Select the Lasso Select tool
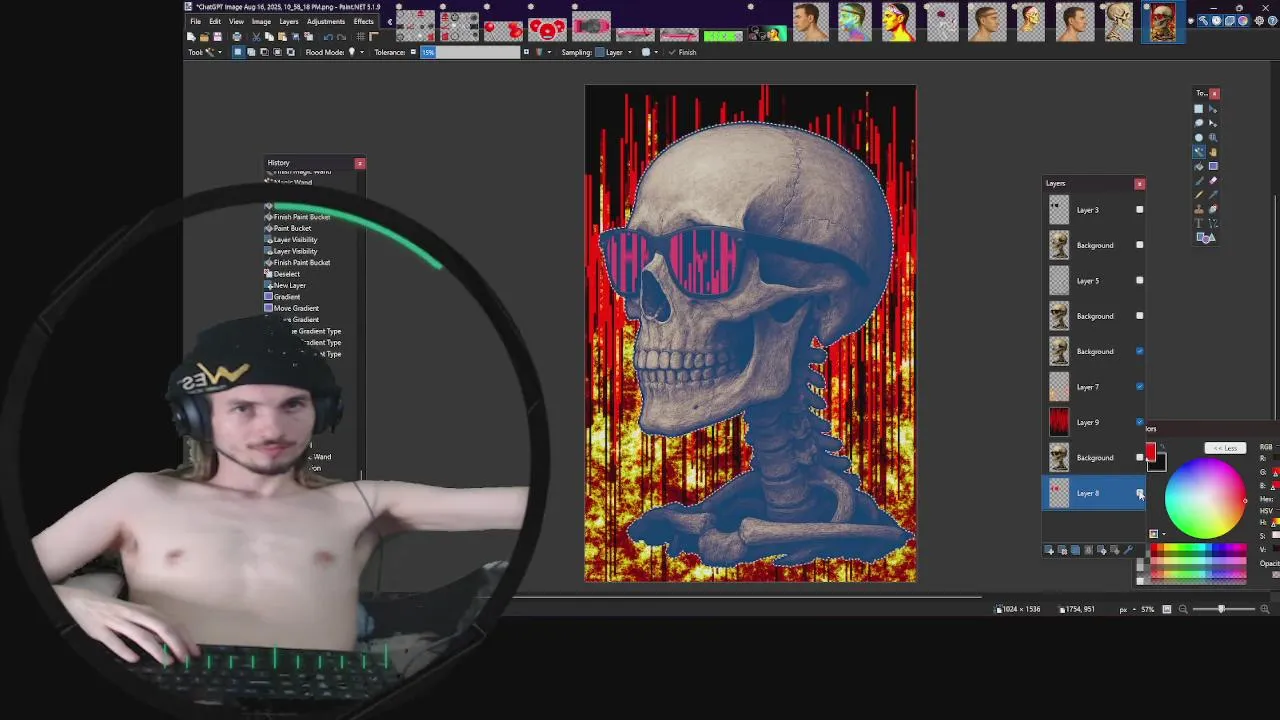Image resolution: width=1280 pixels, height=720 pixels. tap(1198, 123)
